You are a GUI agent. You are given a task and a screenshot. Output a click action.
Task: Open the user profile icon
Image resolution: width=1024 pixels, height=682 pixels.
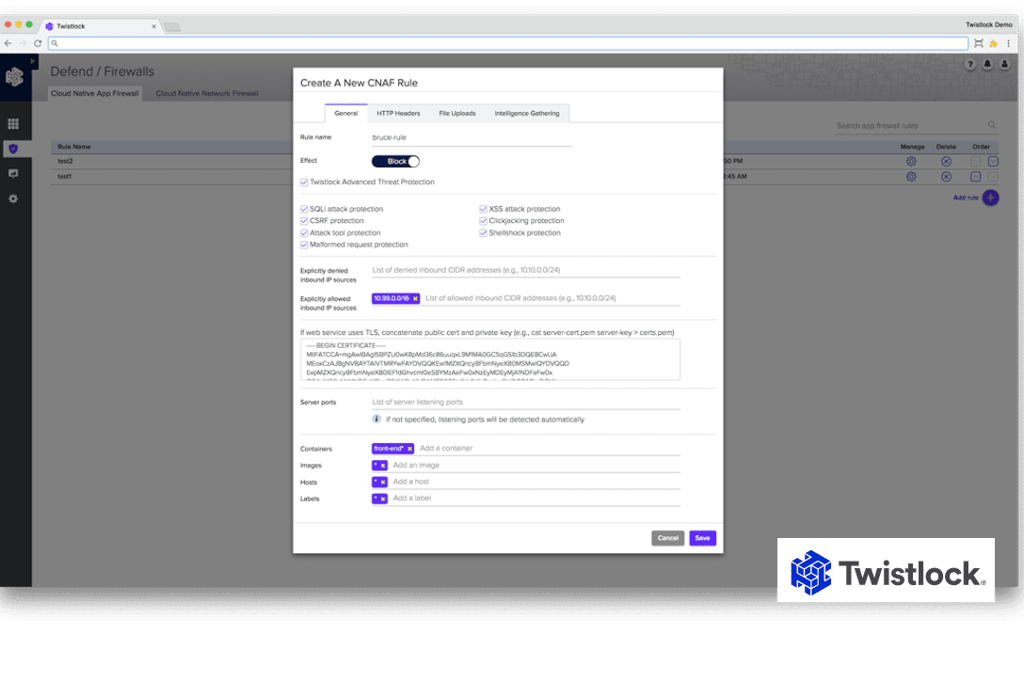click(1005, 64)
